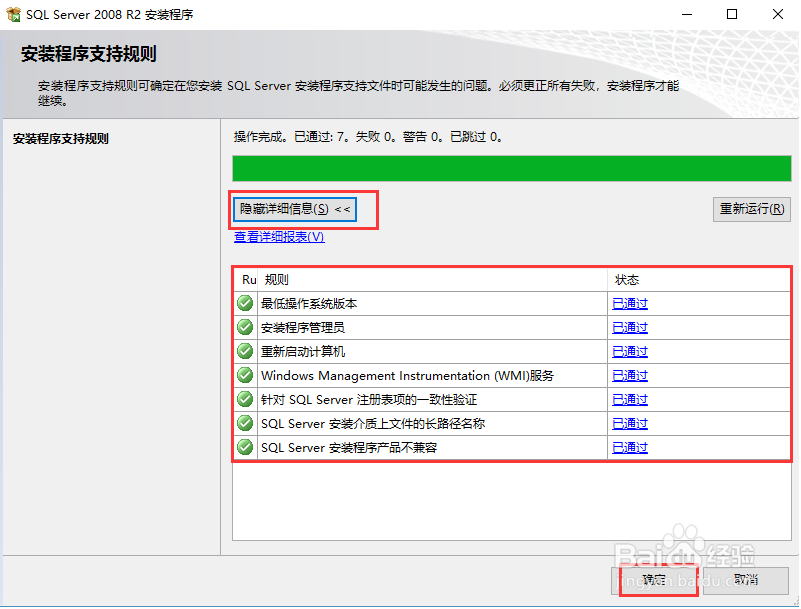Image resolution: width=801 pixels, height=609 pixels.
Task: Click the 确定 button
Action: [x=654, y=580]
